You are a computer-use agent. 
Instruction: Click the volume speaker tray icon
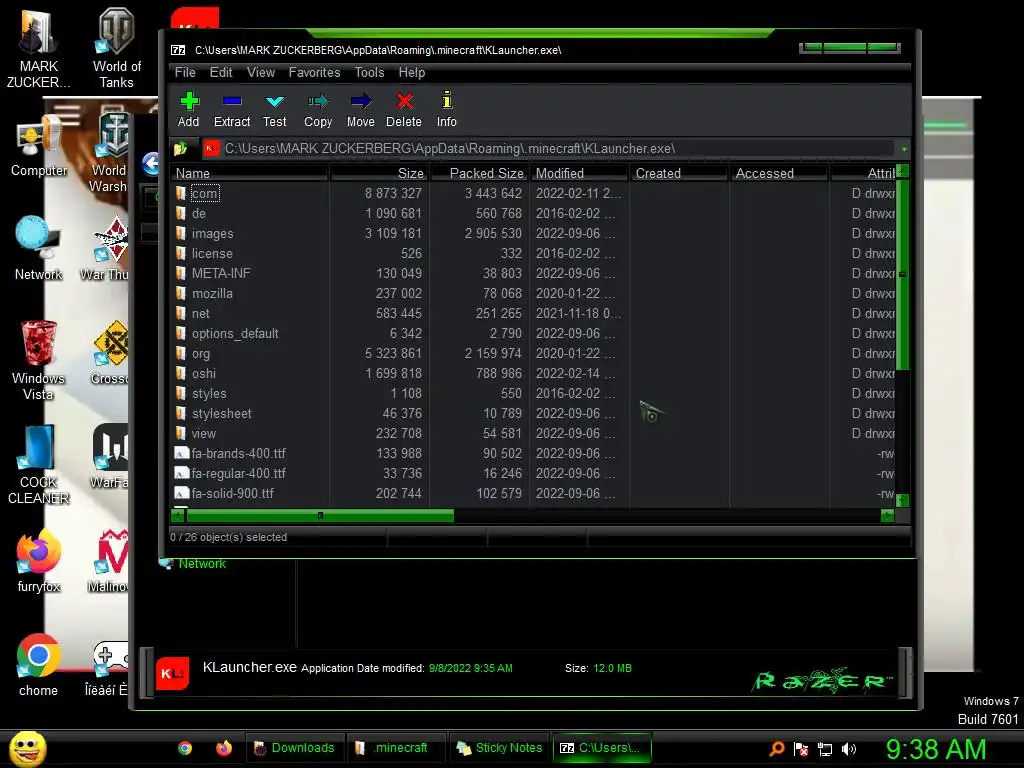point(849,749)
